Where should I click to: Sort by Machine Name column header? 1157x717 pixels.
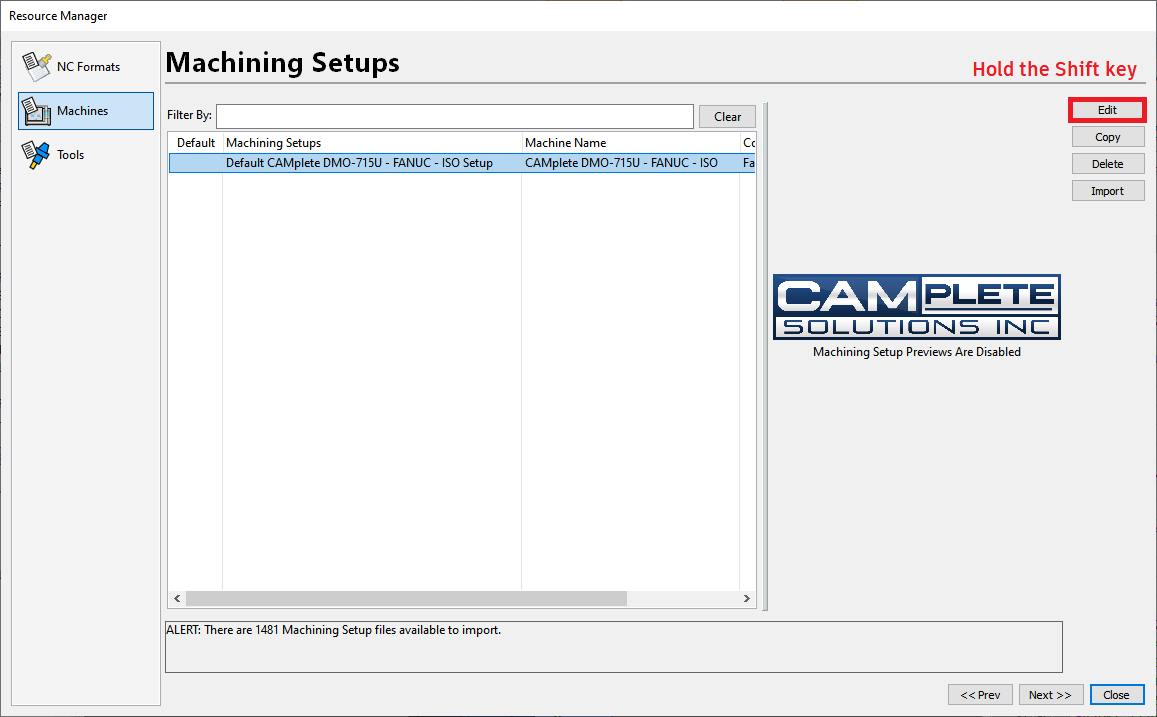(x=631, y=142)
